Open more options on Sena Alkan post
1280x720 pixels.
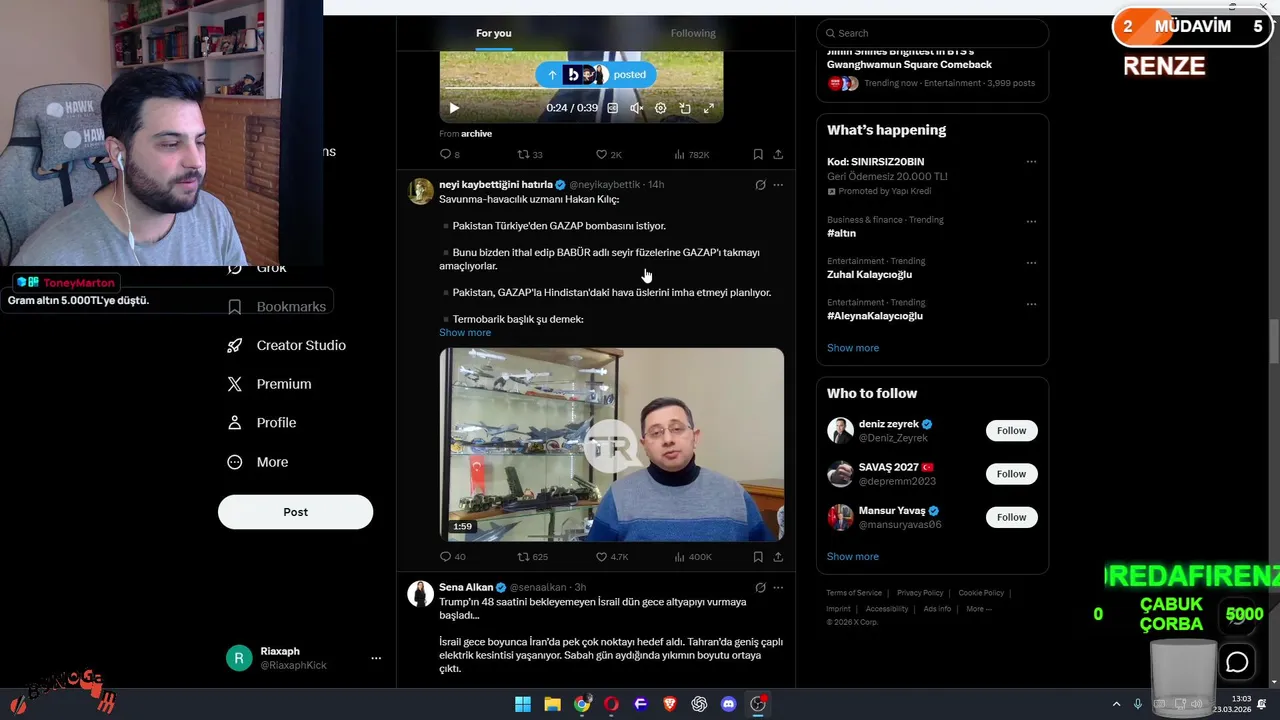pos(778,587)
